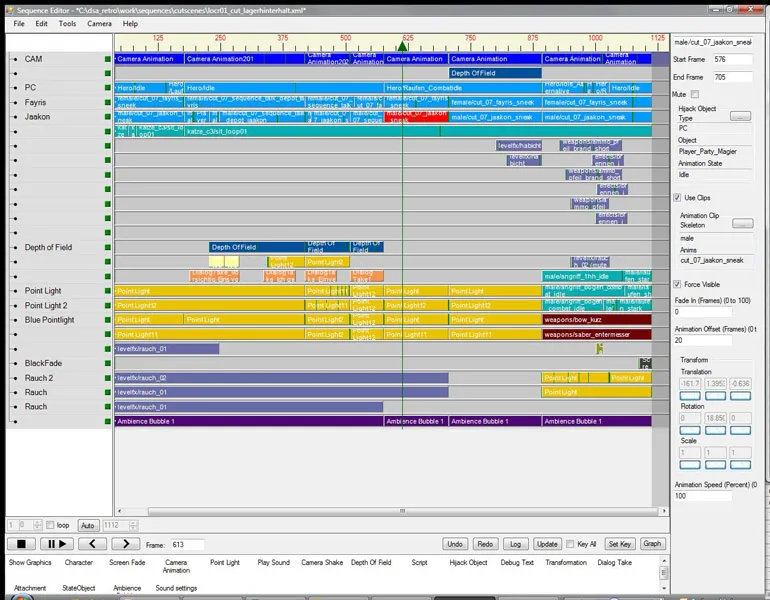770x600 pixels.
Task: Step to next frame with right arrow
Action: pos(125,544)
